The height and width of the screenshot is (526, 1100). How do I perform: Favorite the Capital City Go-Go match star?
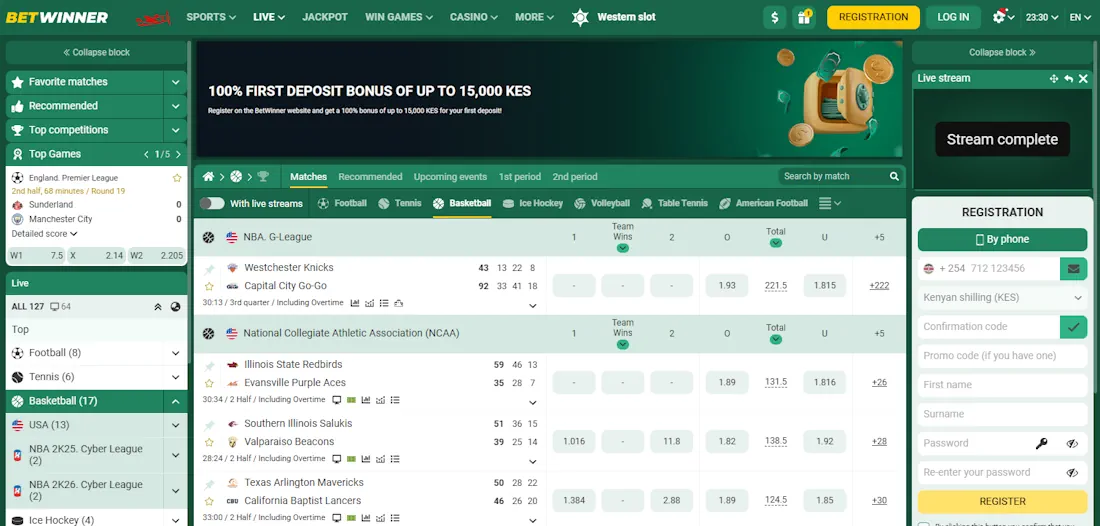click(x=209, y=286)
